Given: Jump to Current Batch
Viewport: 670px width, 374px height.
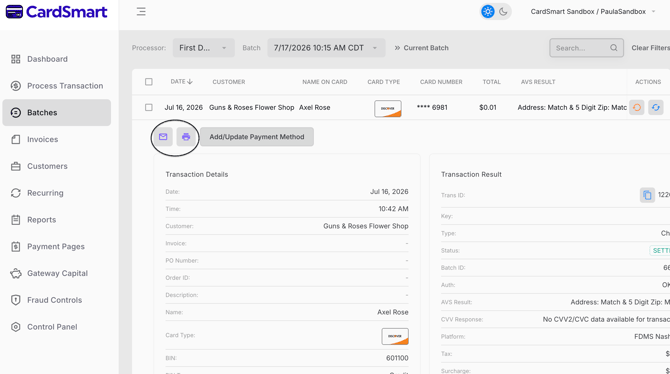Looking at the screenshot, I should click(421, 48).
